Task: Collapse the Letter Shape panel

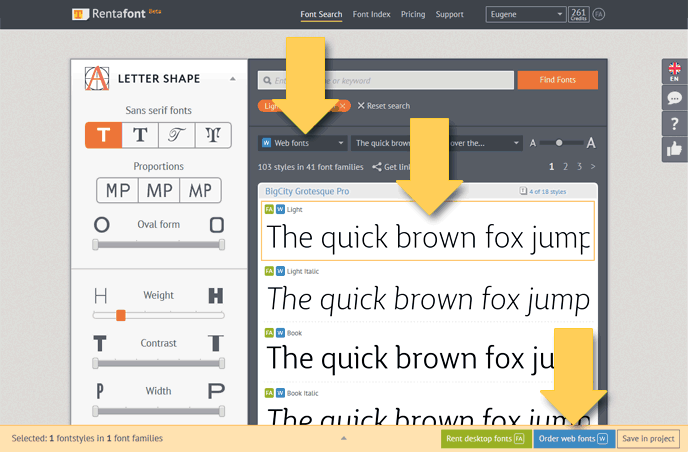Action: point(233,79)
